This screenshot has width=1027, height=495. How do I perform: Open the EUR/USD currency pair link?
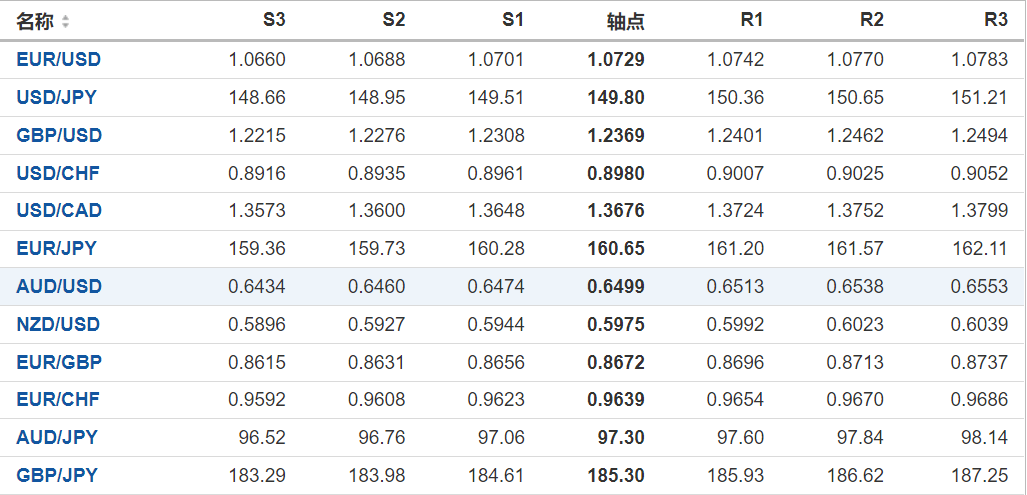point(59,60)
